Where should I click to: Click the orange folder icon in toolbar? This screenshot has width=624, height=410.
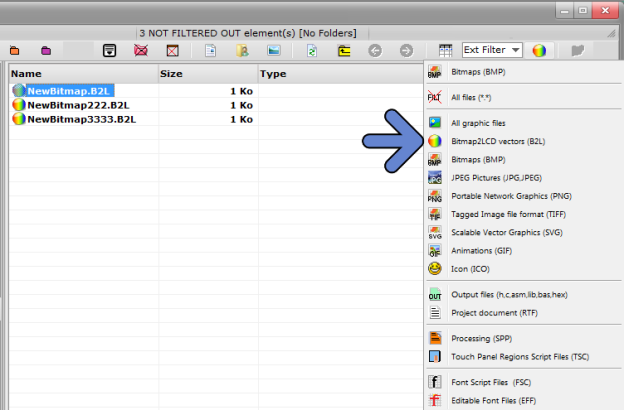15,50
